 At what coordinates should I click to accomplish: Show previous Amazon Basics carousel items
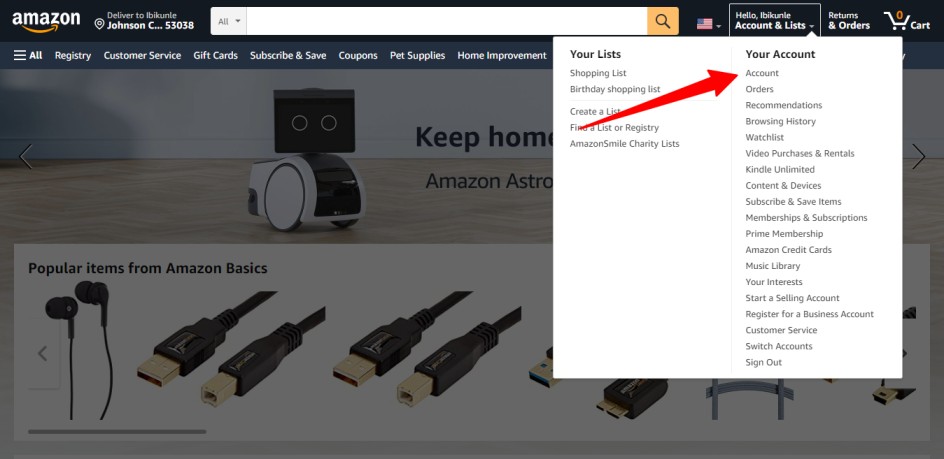[43, 354]
